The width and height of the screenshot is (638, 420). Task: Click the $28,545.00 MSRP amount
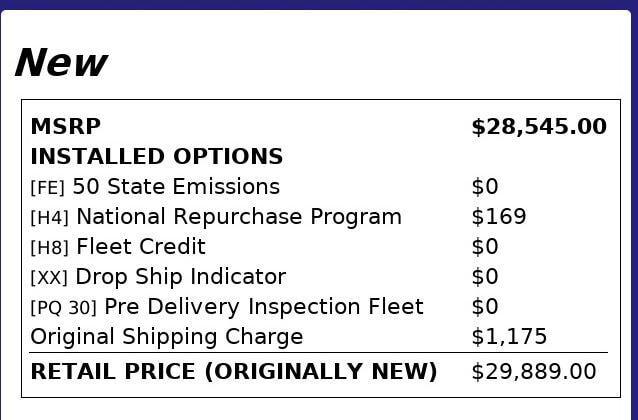tap(538, 127)
